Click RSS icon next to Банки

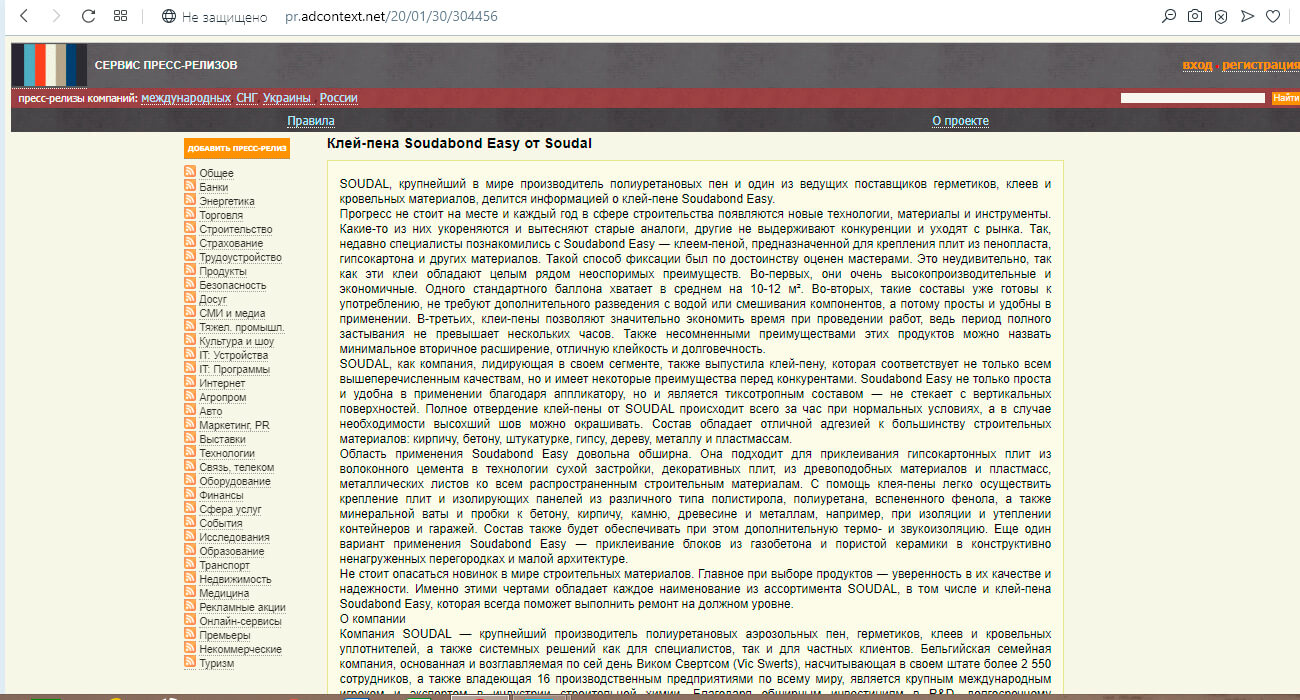(x=190, y=187)
